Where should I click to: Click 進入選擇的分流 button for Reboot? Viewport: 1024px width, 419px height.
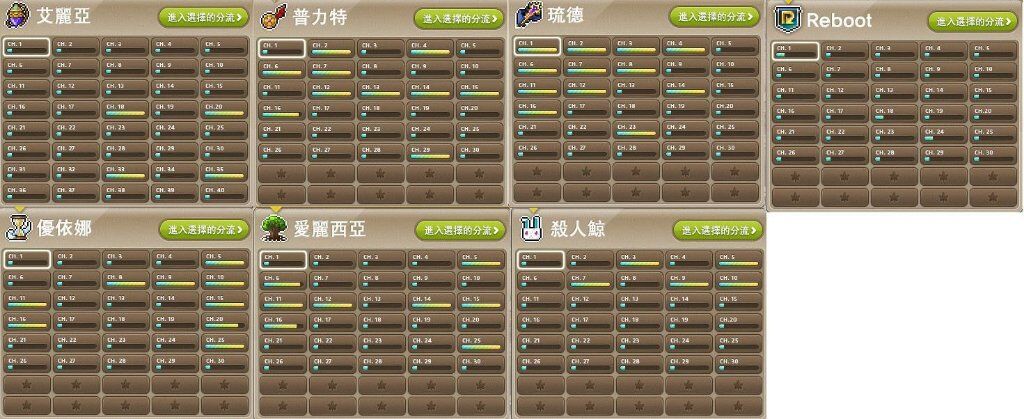pos(972,22)
